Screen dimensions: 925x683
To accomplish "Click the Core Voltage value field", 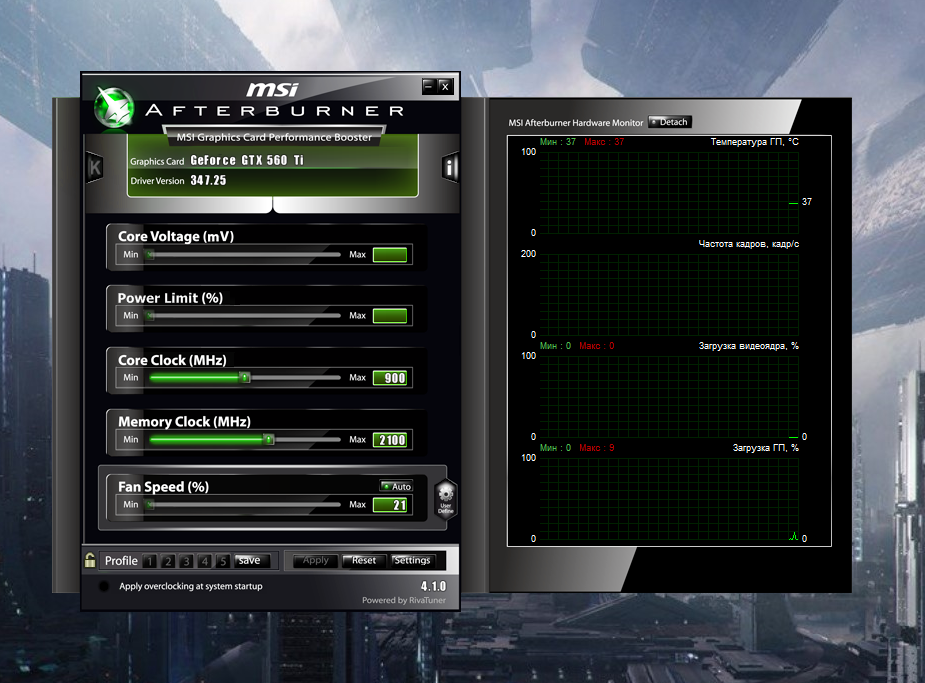I will coord(390,255).
